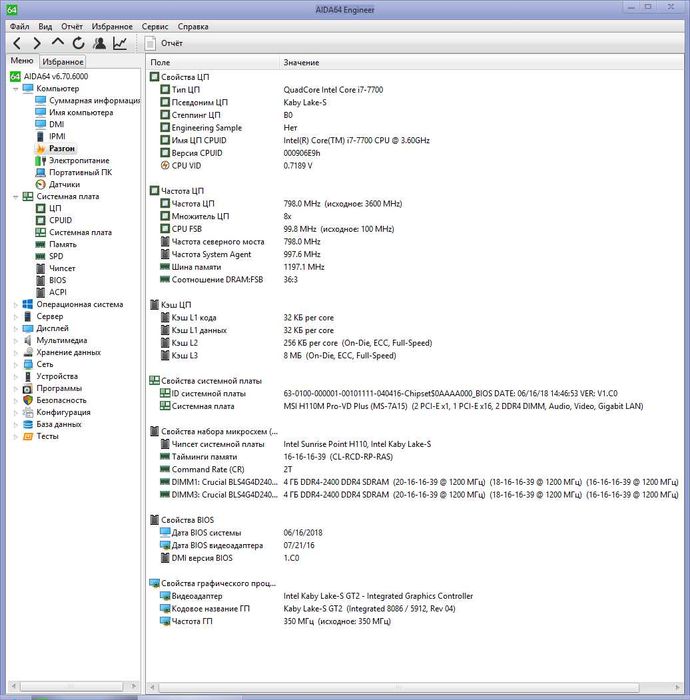The width and height of the screenshot is (690, 700).
Task: Go up one level with the up arrow icon
Action: coord(58,42)
